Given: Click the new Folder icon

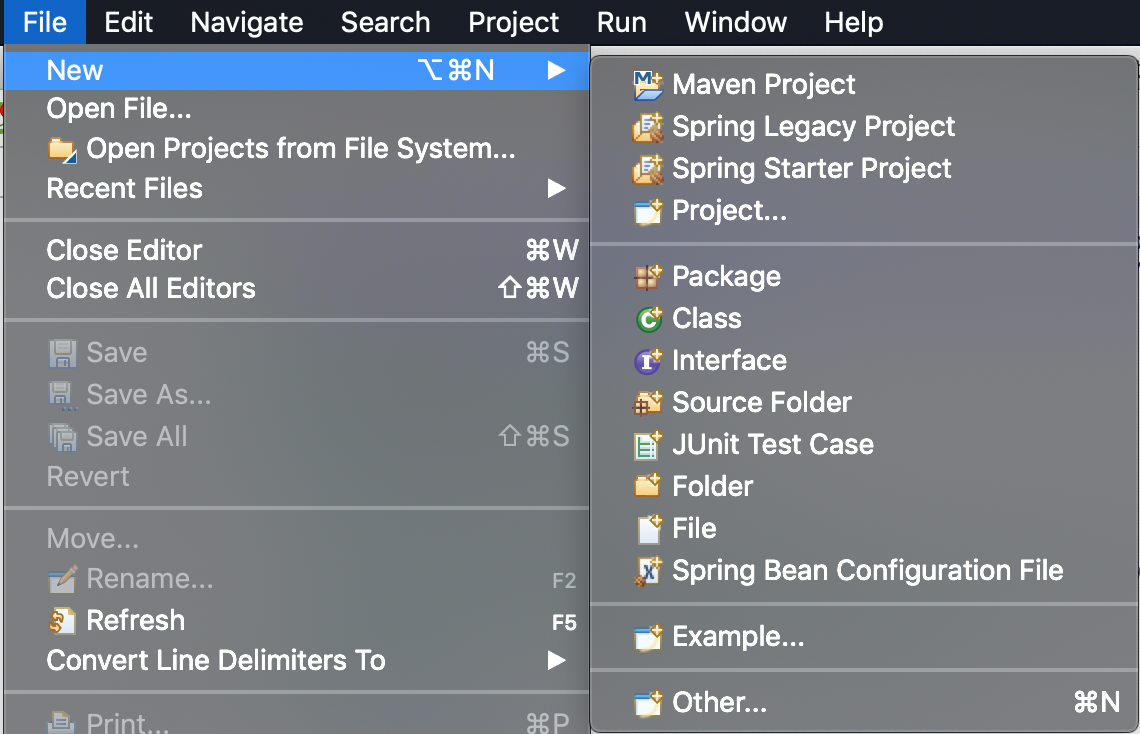Looking at the screenshot, I should coord(648,485).
